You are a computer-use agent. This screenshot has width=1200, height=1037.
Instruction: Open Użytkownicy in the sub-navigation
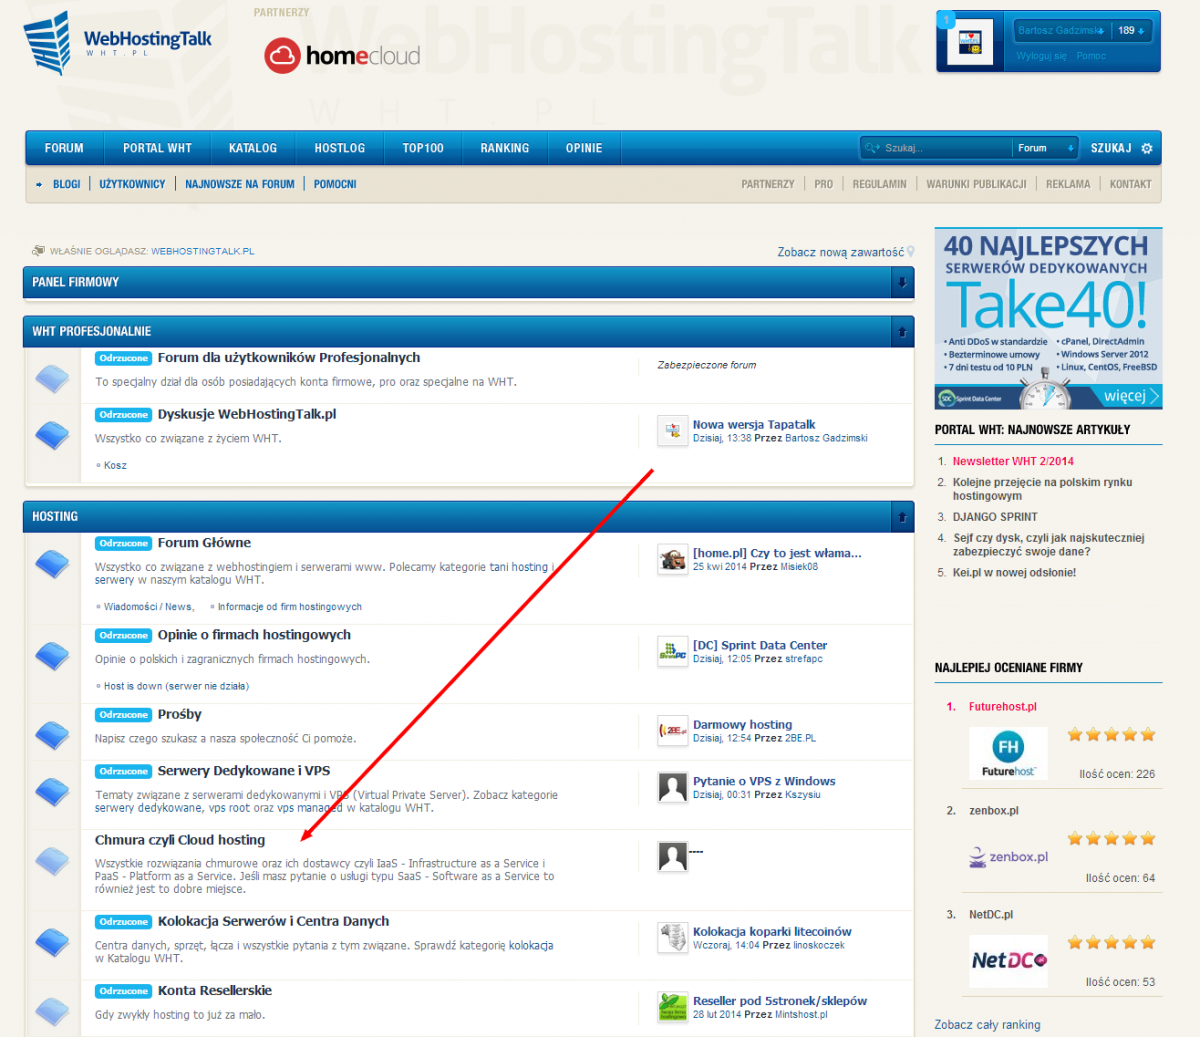132,184
